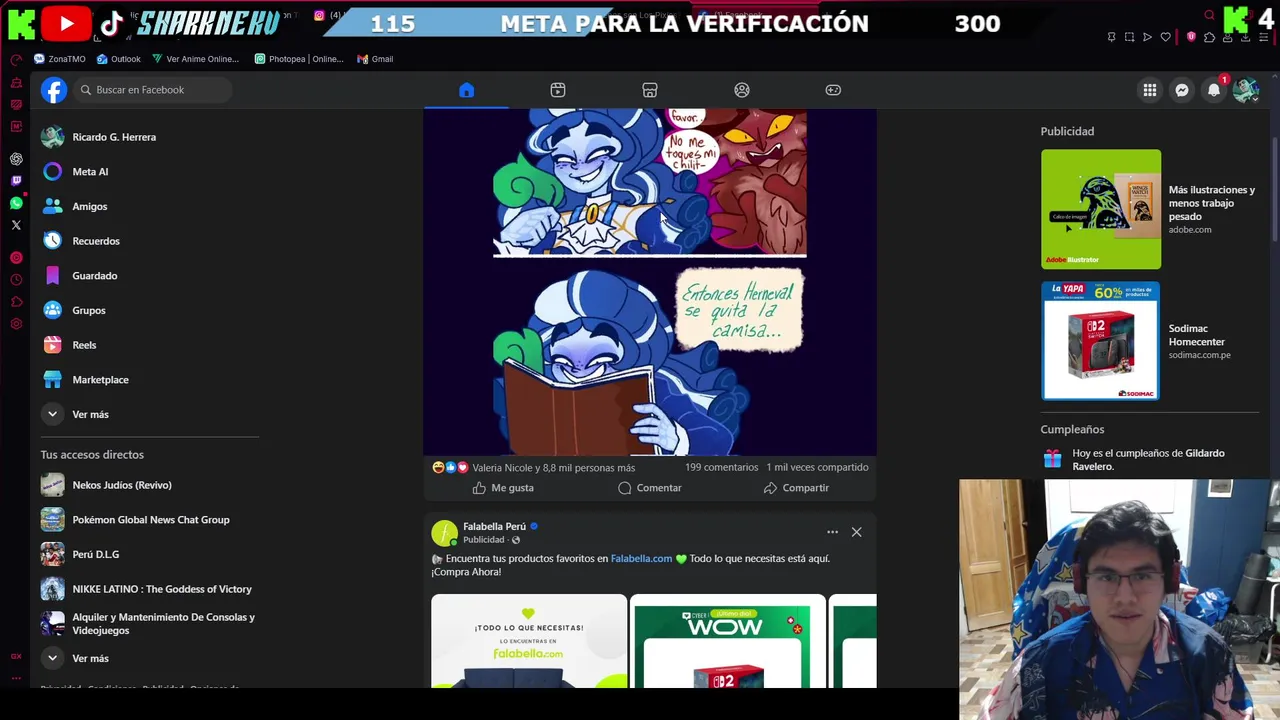Open the Groups tab in top navigation

pyautogui.click(x=742, y=90)
